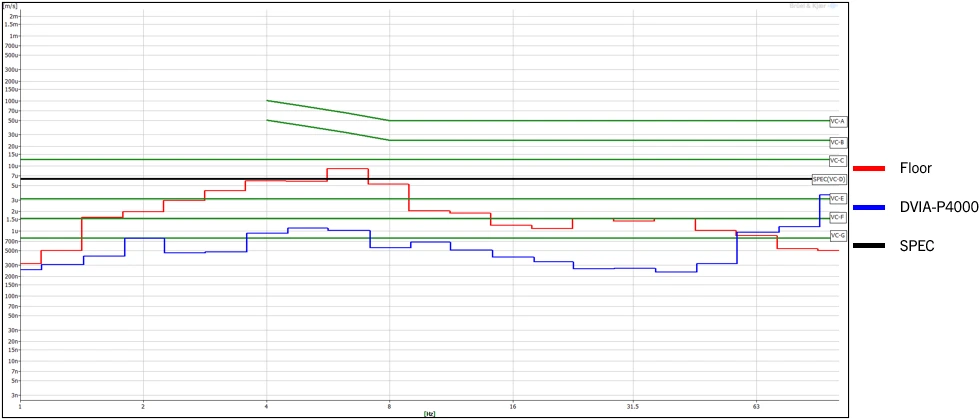980x420 pixels.
Task: Click the 50n y-axis tick label
Action: click(x=15, y=316)
